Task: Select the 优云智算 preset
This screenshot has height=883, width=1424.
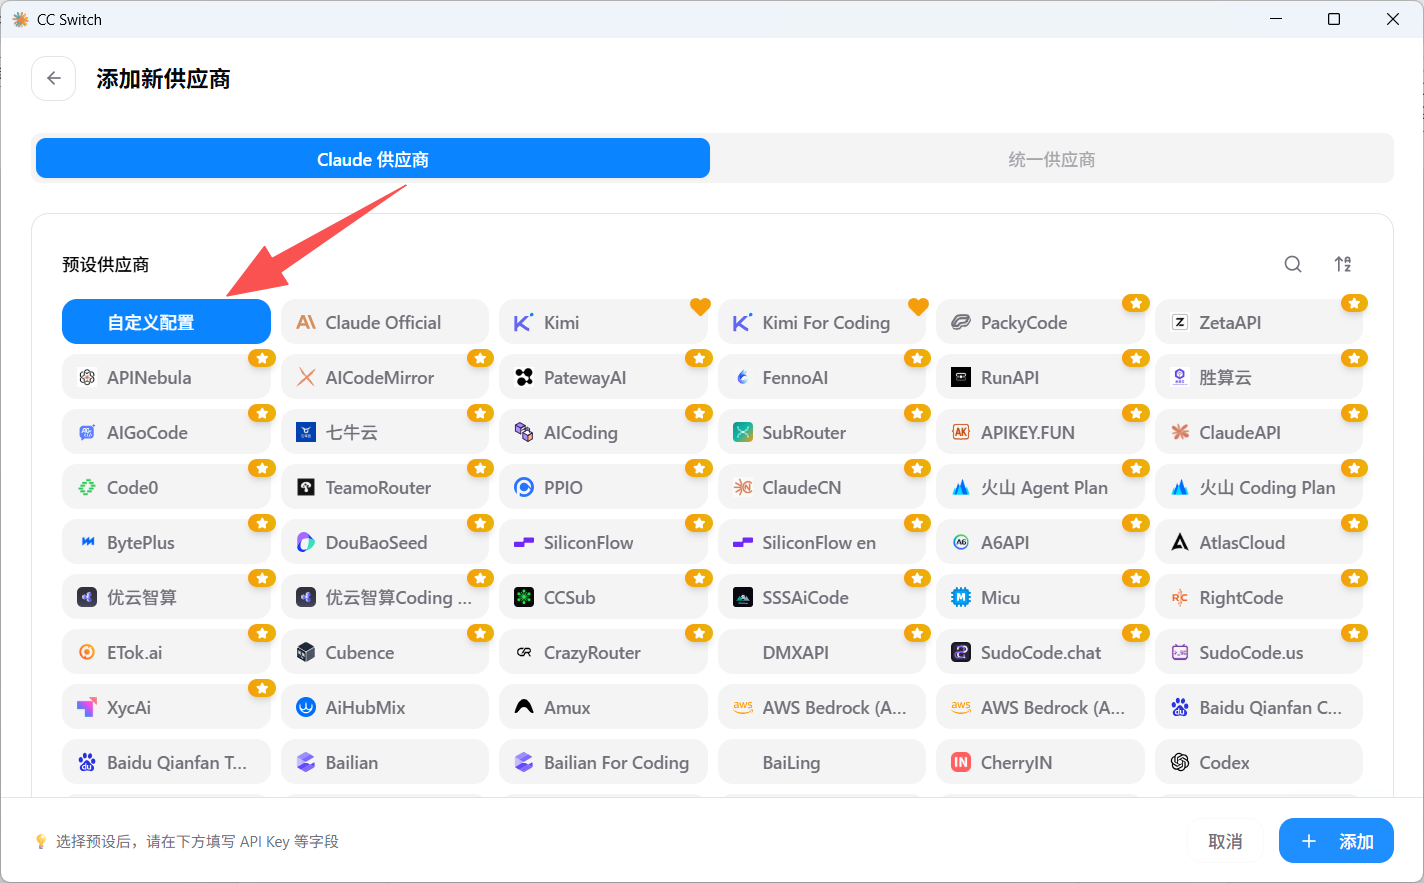Action: (x=166, y=597)
